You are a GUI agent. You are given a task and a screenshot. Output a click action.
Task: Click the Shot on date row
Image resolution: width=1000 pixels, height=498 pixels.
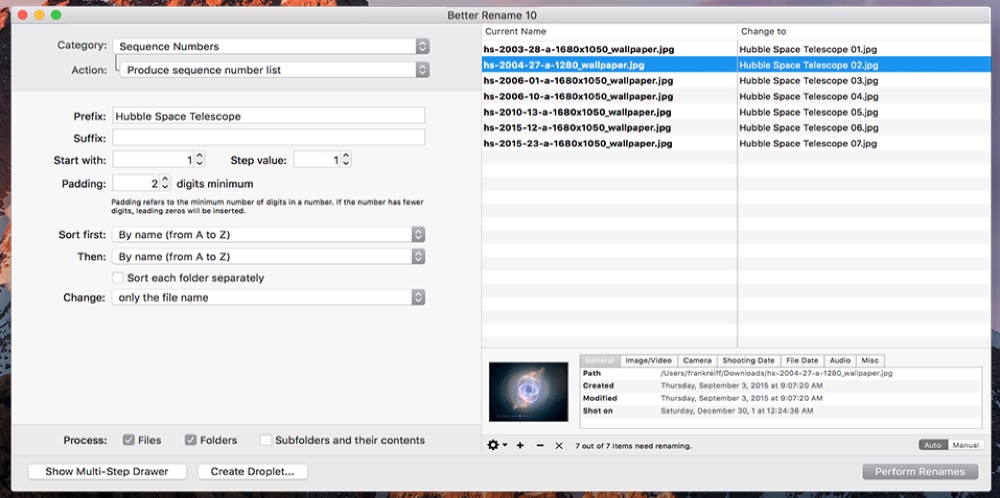coord(781,411)
